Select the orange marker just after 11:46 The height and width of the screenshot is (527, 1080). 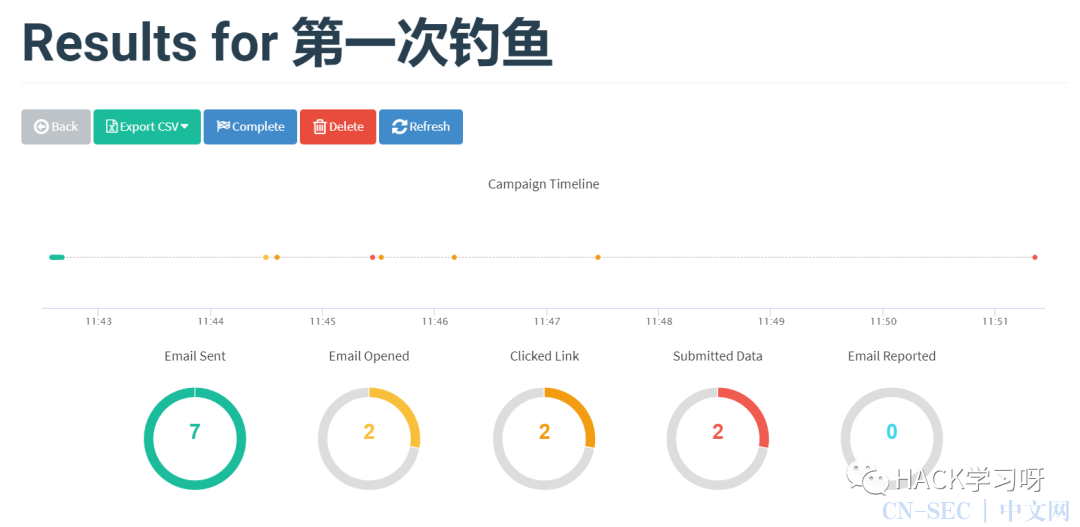pyautogui.click(x=454, y=257)
